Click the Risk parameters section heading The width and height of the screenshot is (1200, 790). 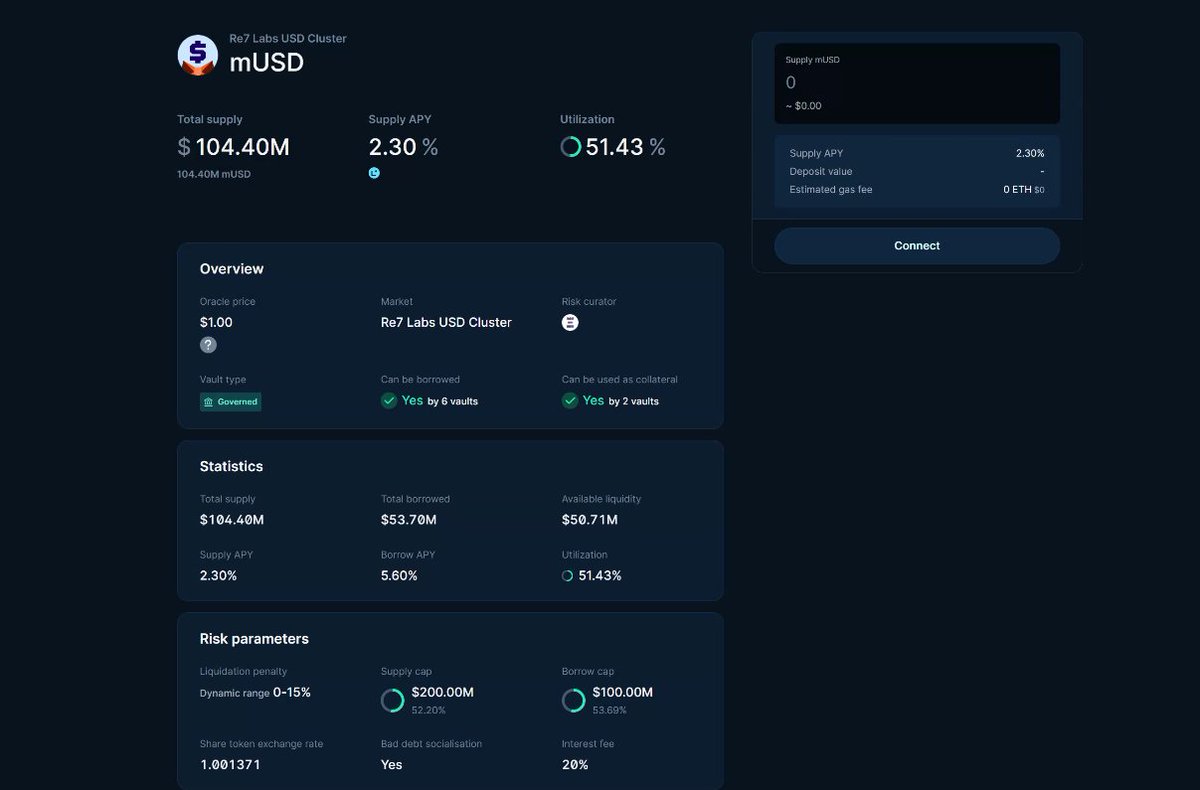click(x=254, y=639)
